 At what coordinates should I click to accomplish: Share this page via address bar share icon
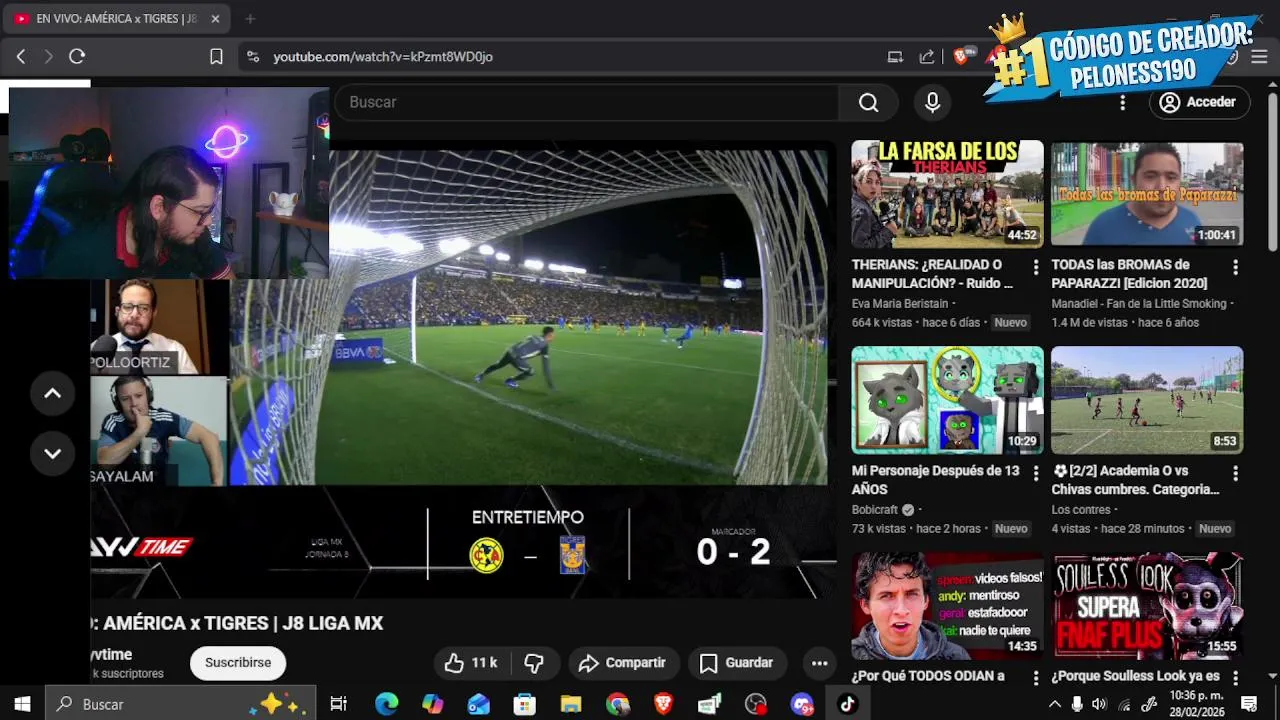927,57
